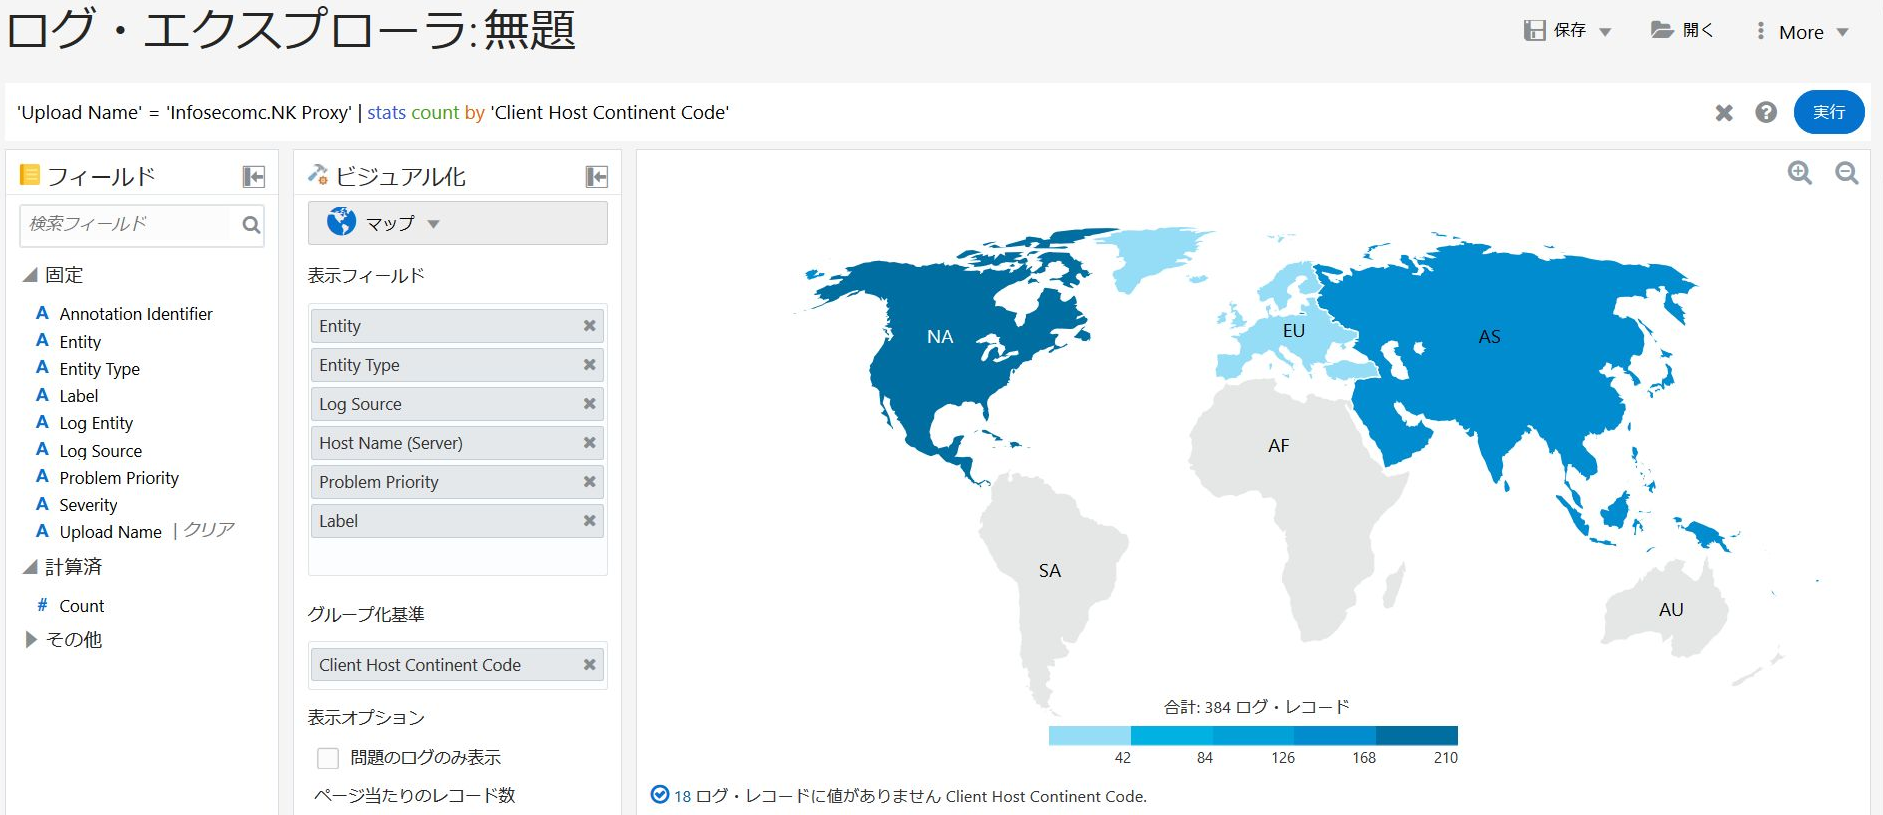Open the 保存 dropdown arrow

[1605, 32]
